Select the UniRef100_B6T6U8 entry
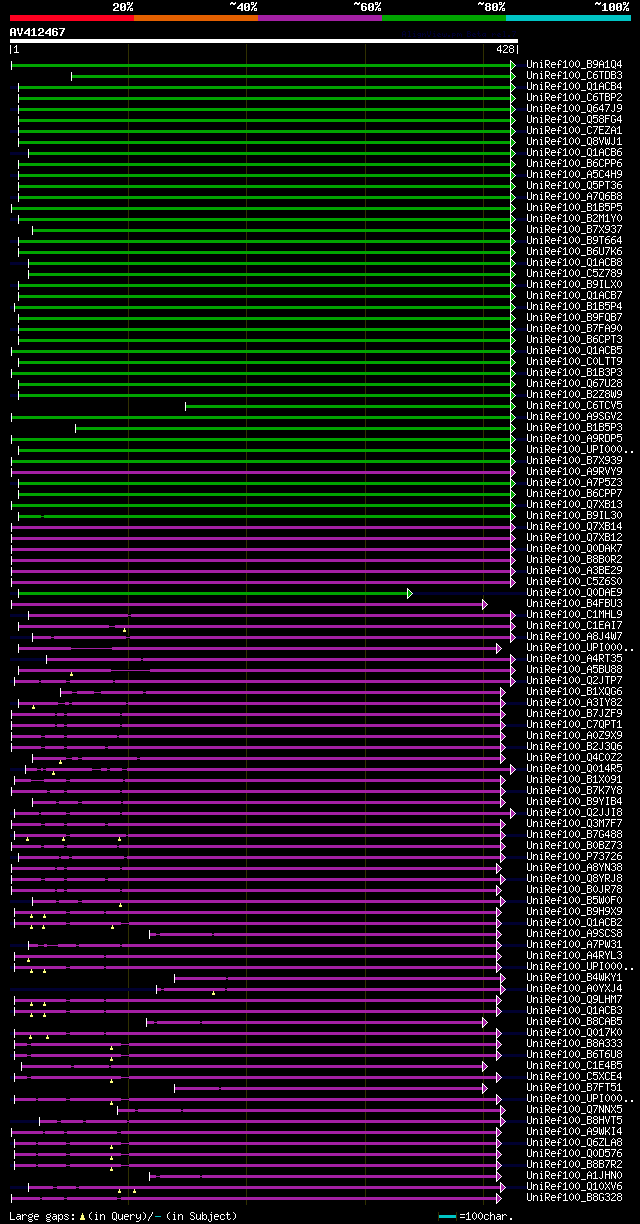Screen dimensions: 640x1224 tap(574, 1054)
